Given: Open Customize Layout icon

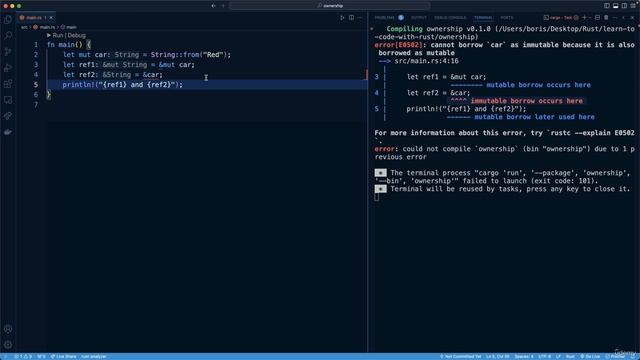Looking at the screenshot, I should [x=633, y=6].
